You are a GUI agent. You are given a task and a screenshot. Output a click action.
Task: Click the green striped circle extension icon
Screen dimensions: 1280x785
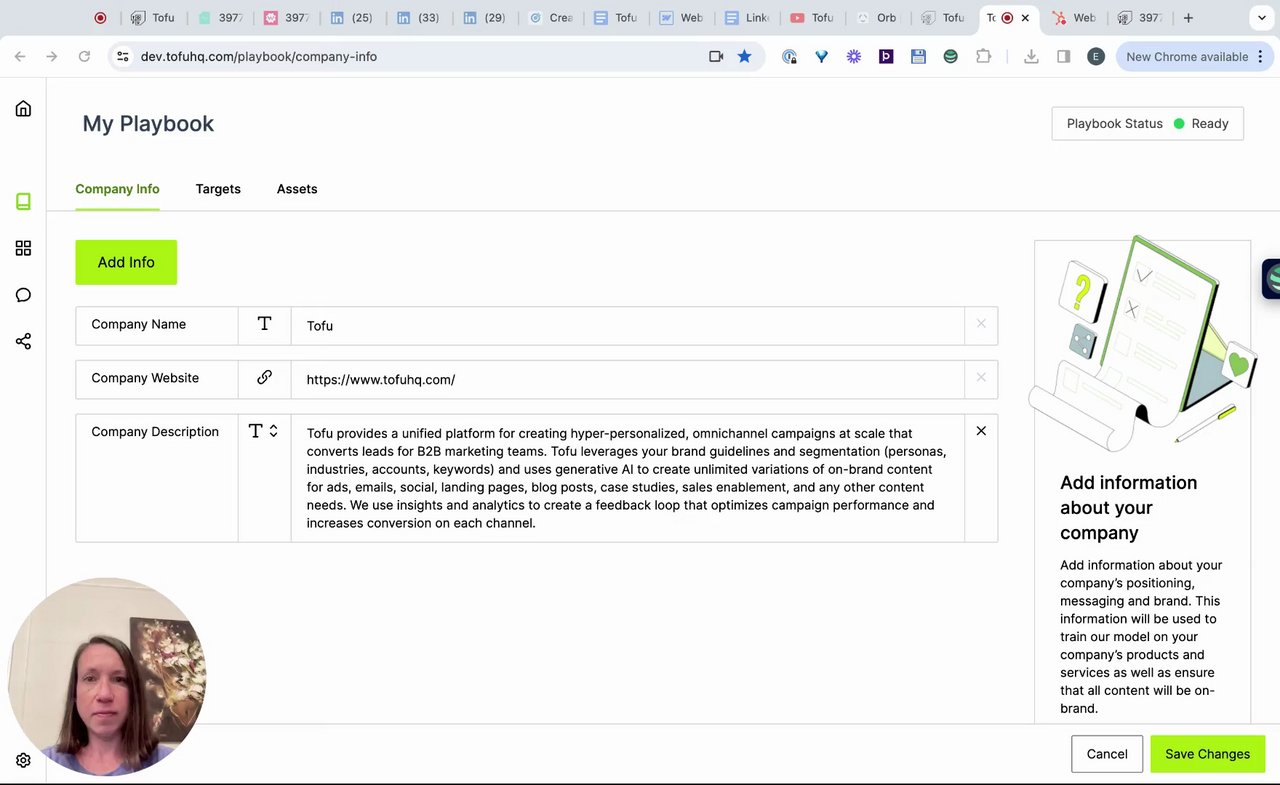pyautogui.click(x=950, y=57)
